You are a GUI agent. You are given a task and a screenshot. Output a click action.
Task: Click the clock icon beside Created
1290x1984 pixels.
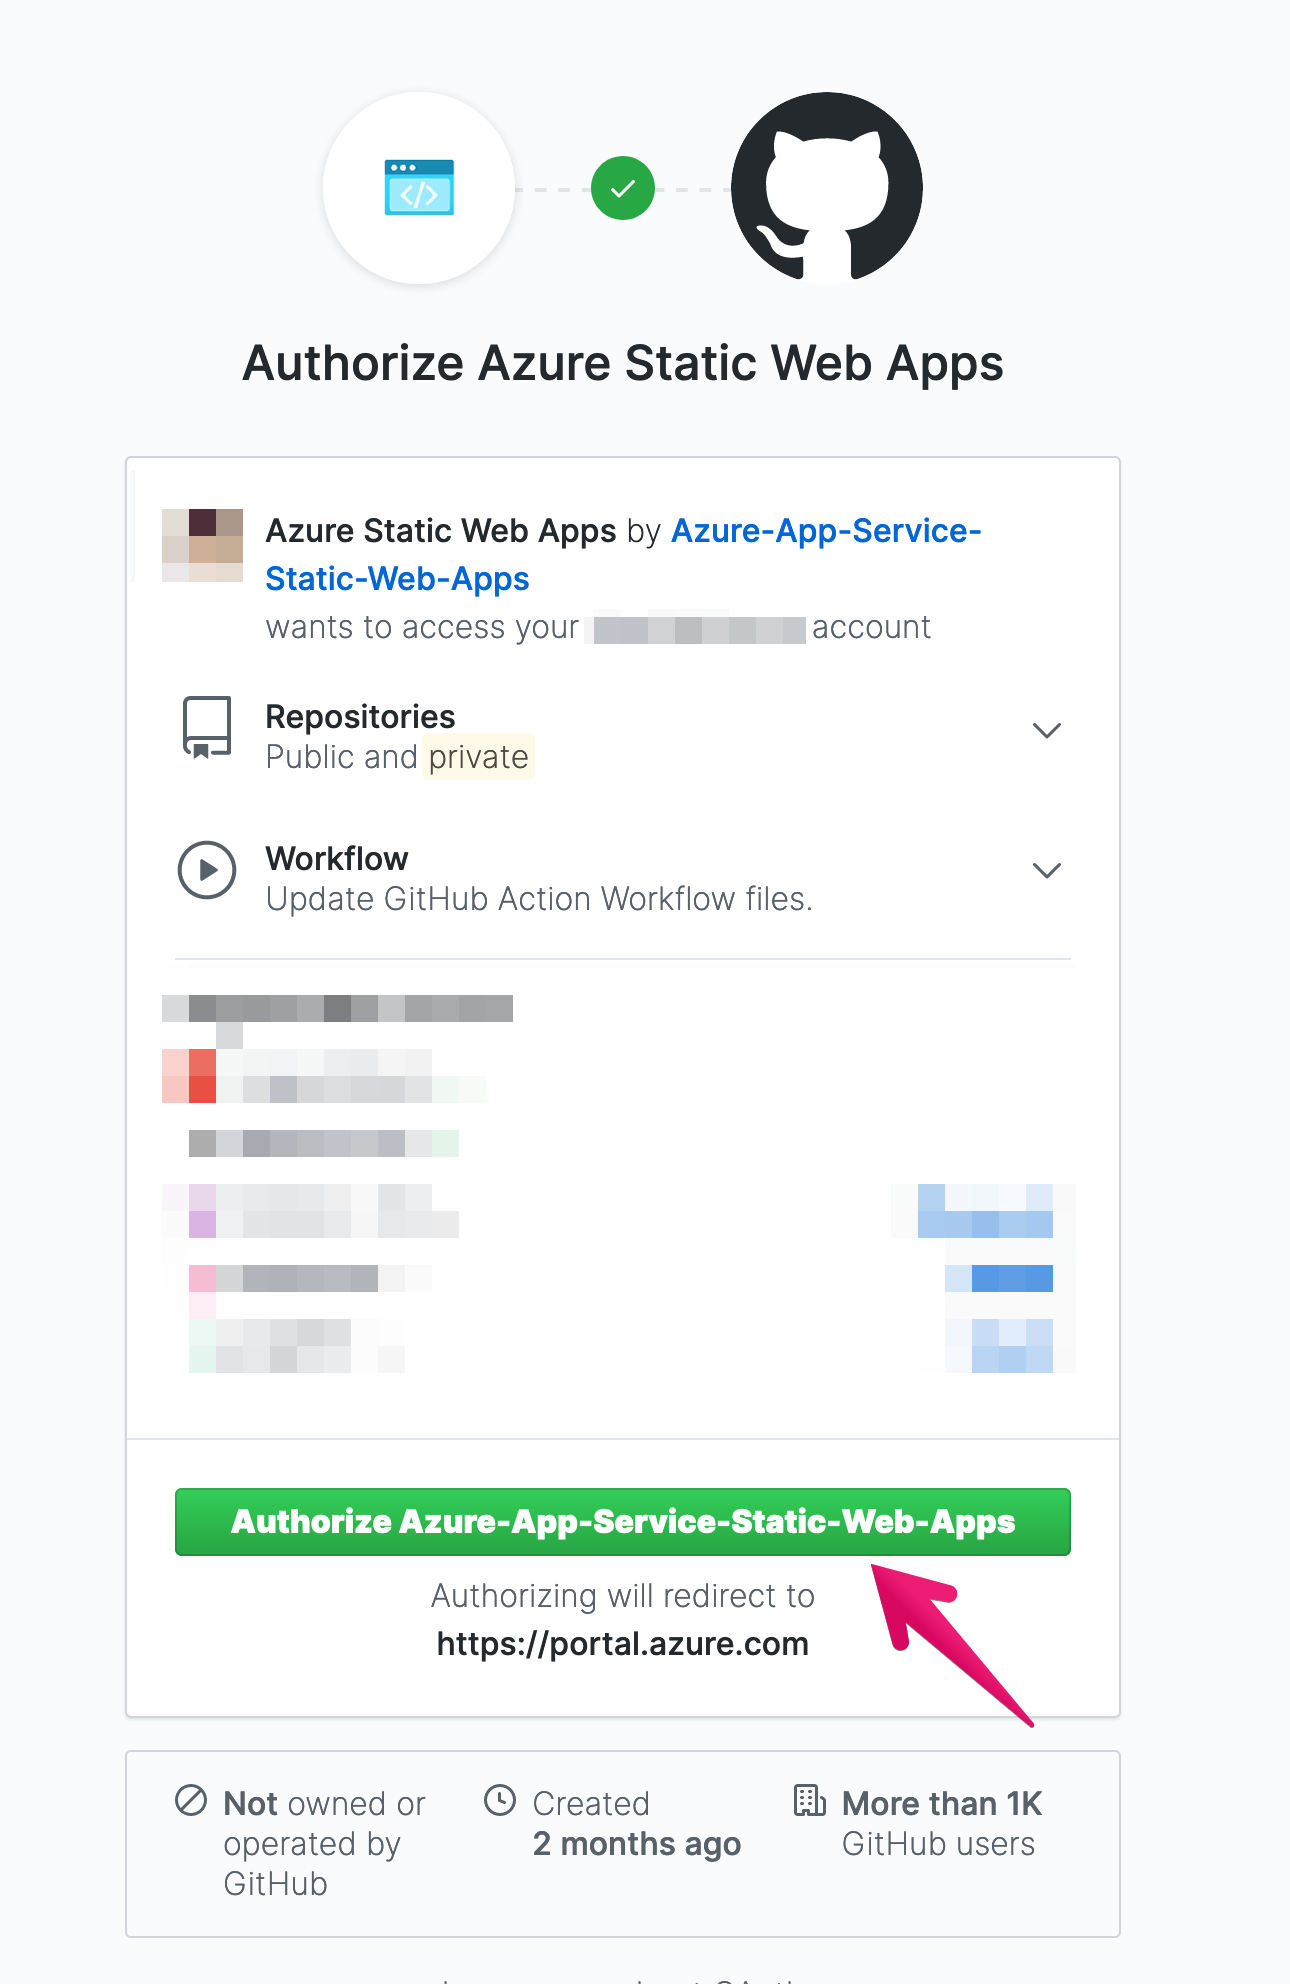coord(500,1800)
